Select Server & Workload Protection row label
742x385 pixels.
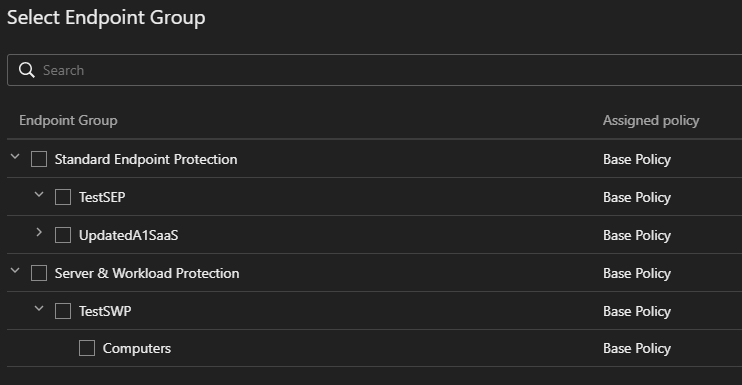coord(147,273)
